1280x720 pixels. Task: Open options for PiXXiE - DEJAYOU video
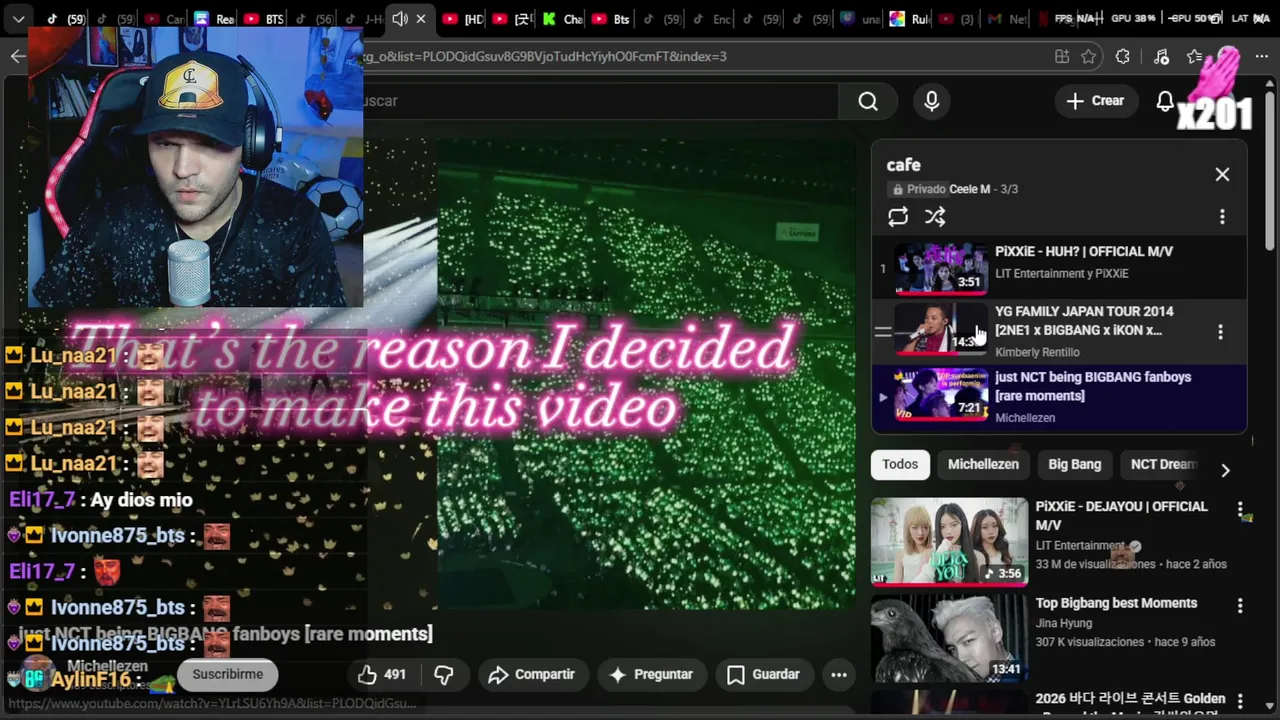(1240, 509)
